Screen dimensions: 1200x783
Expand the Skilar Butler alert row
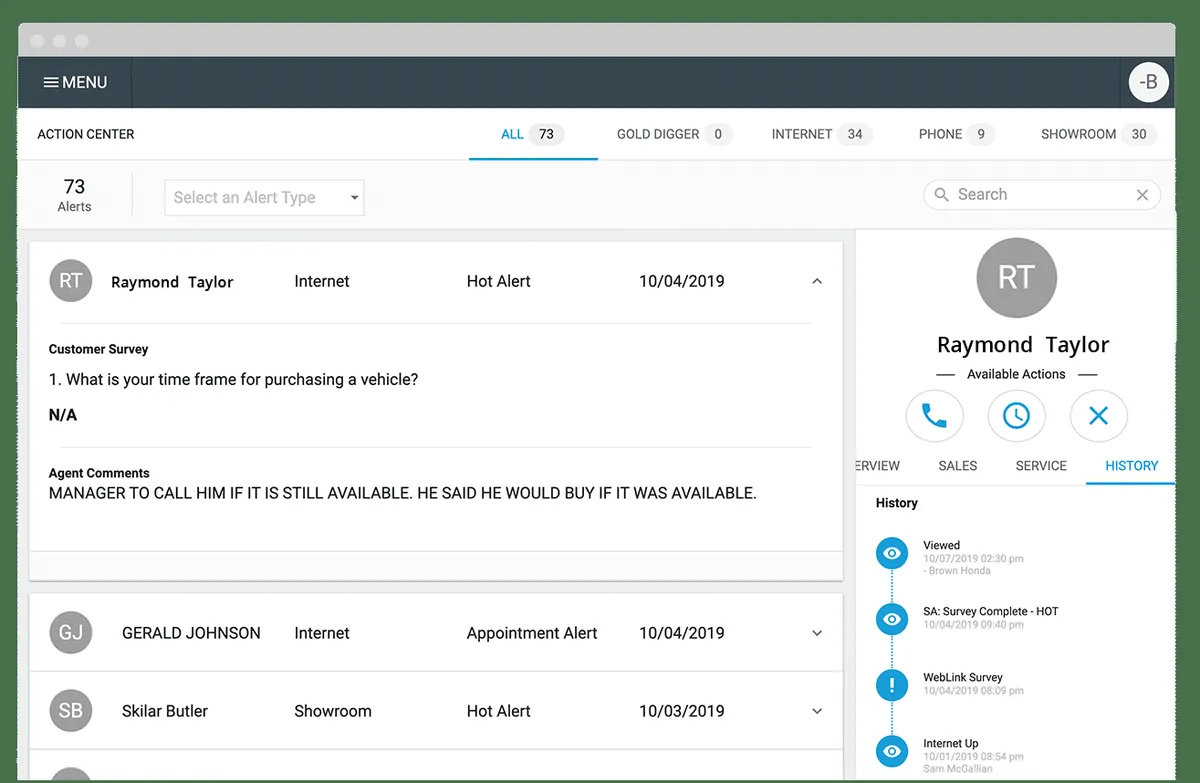coord(817,711)
